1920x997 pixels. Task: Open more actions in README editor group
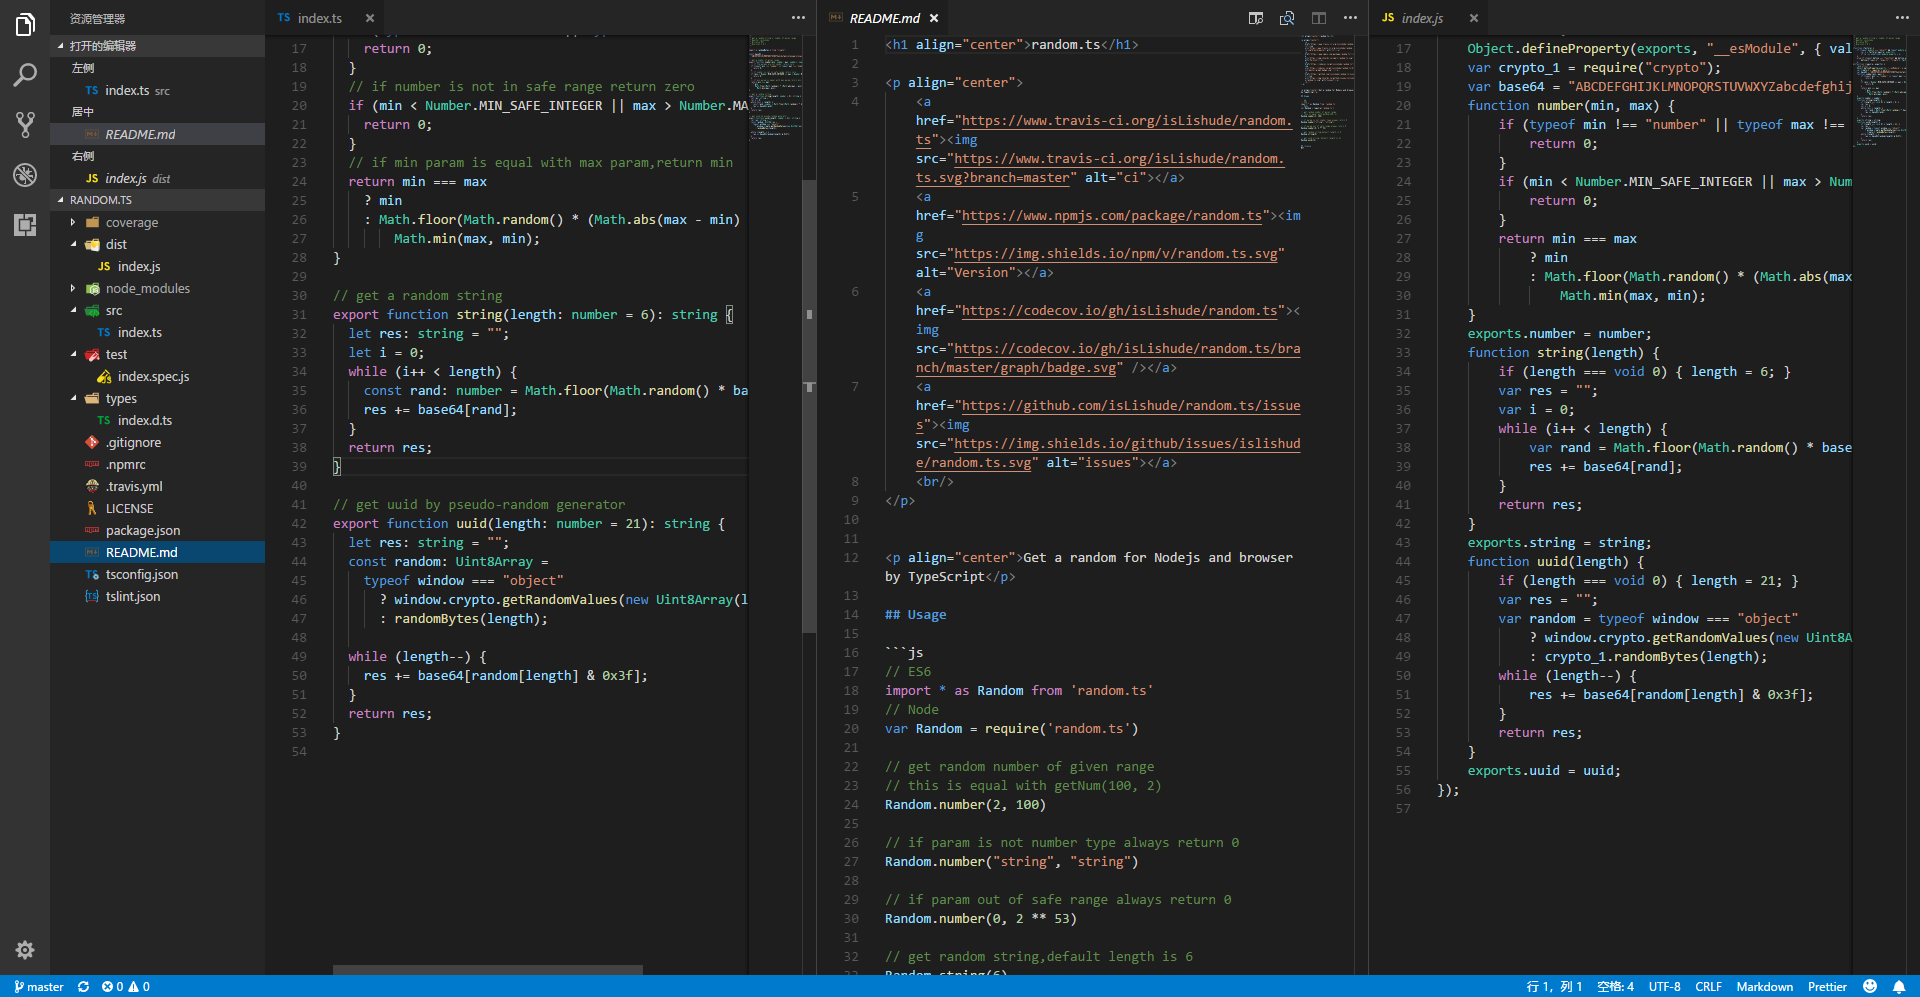[1351, 18]
